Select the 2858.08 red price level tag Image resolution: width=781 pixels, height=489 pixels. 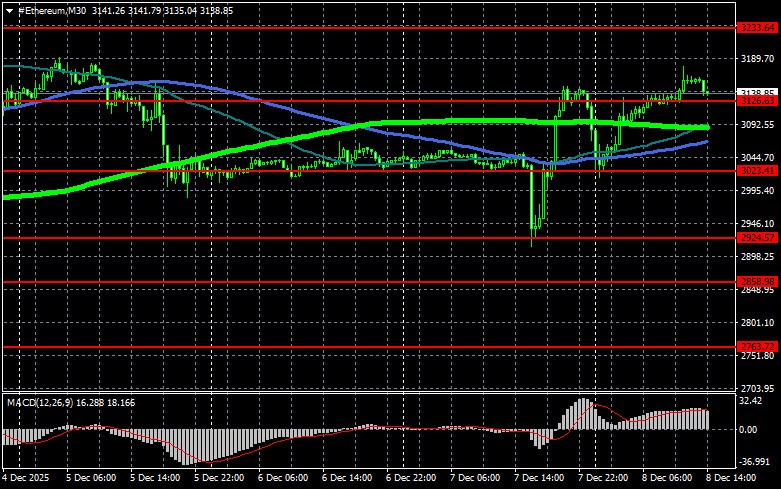click(x=757, y=282)
